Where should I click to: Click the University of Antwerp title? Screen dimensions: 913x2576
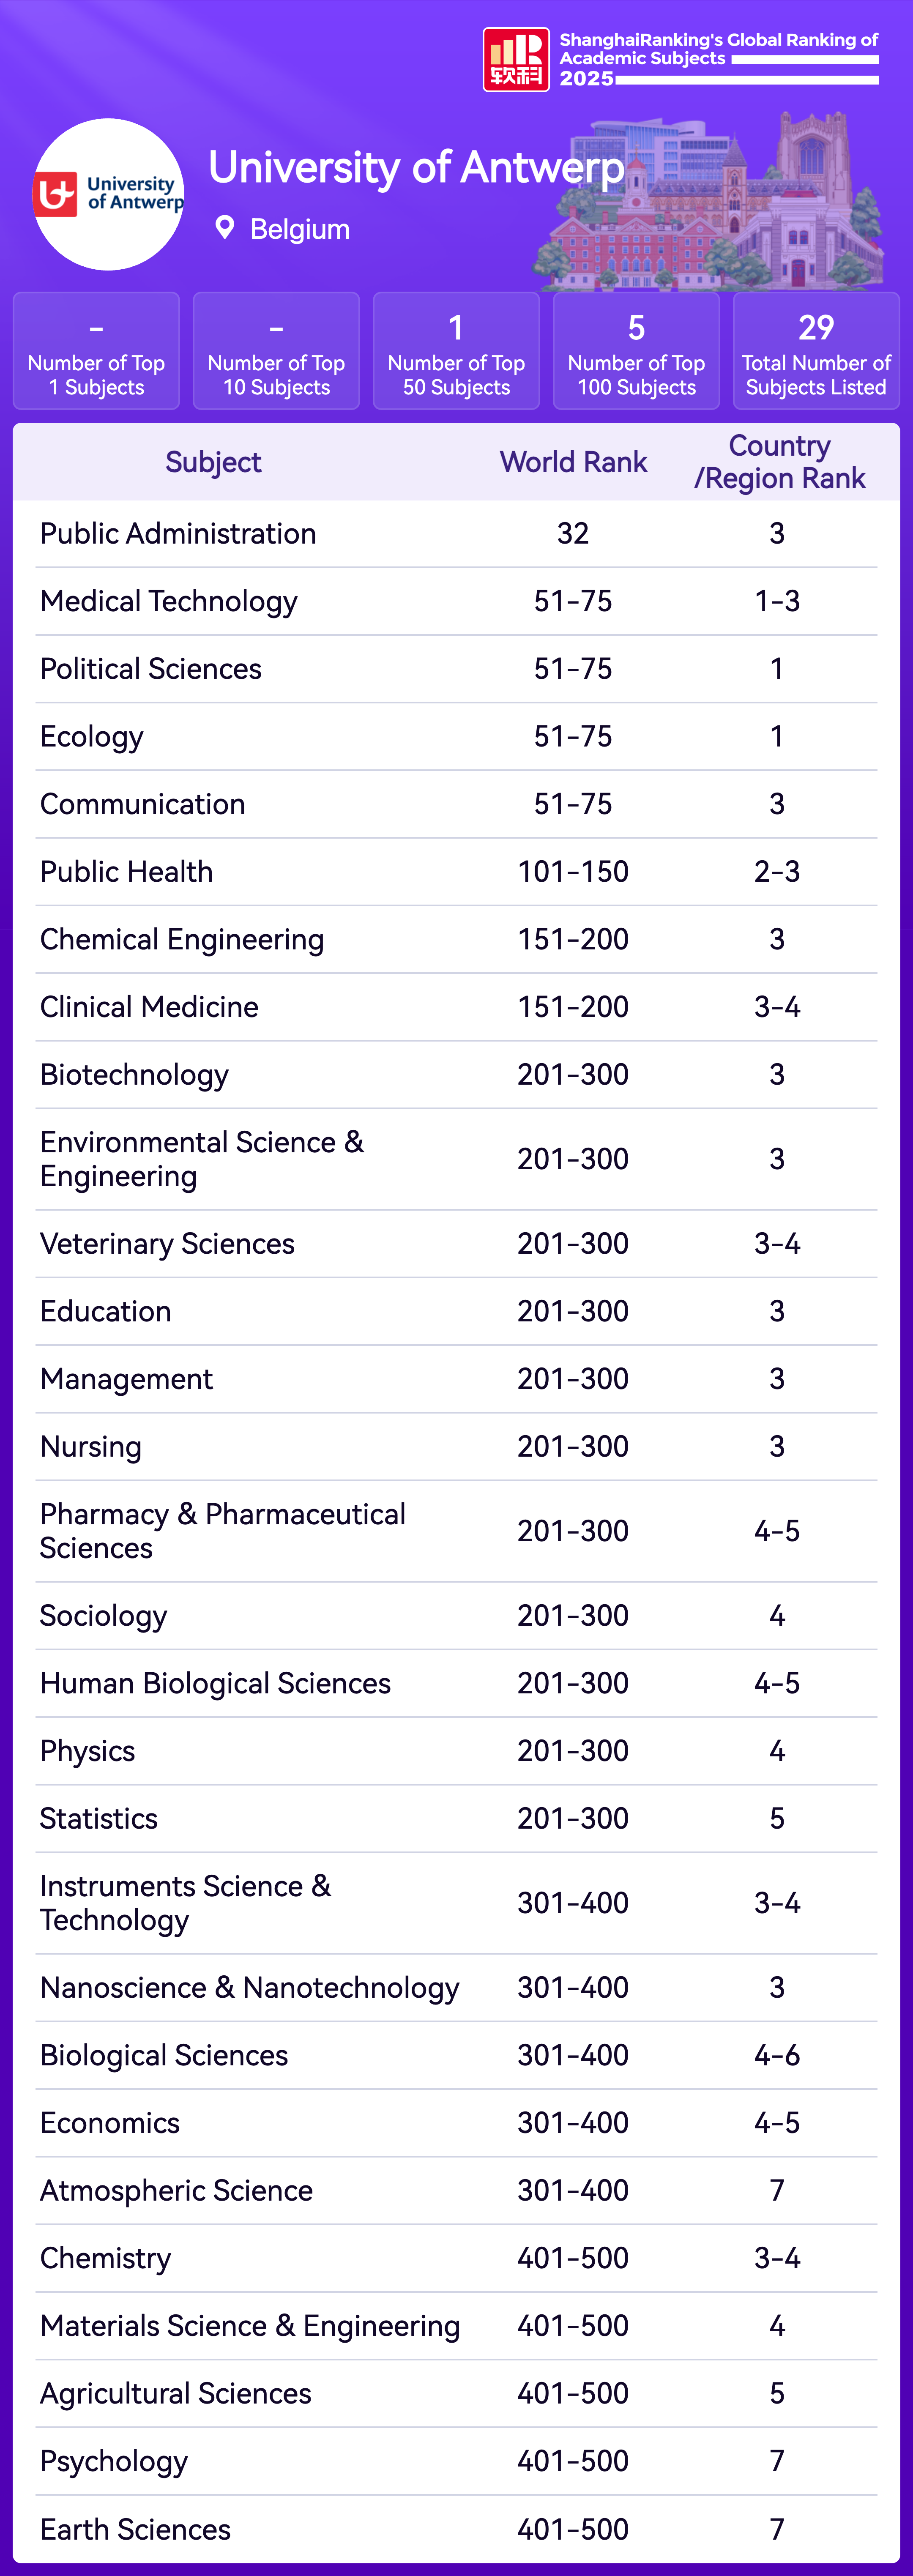[x=416, y=168]
